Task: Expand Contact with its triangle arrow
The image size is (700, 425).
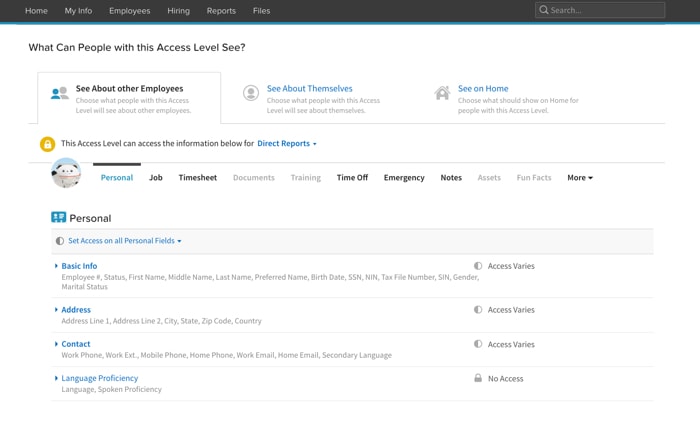Action: tap(56, 344)
